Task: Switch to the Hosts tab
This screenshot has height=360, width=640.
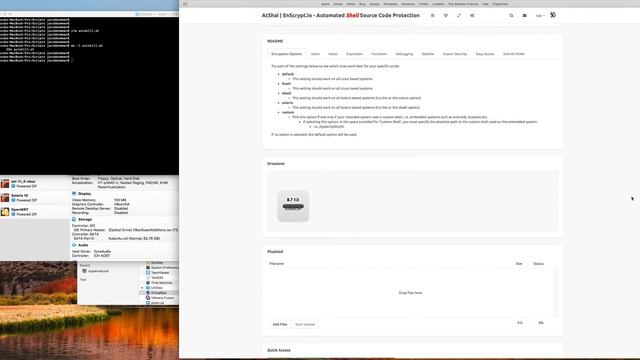Action: point(333,54)
